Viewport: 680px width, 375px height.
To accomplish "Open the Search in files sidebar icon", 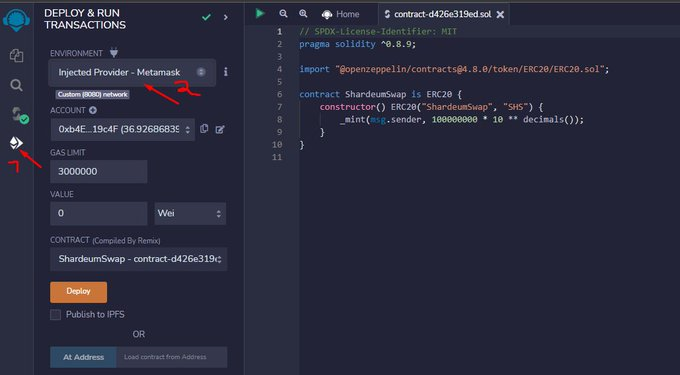I will [16, 85].
